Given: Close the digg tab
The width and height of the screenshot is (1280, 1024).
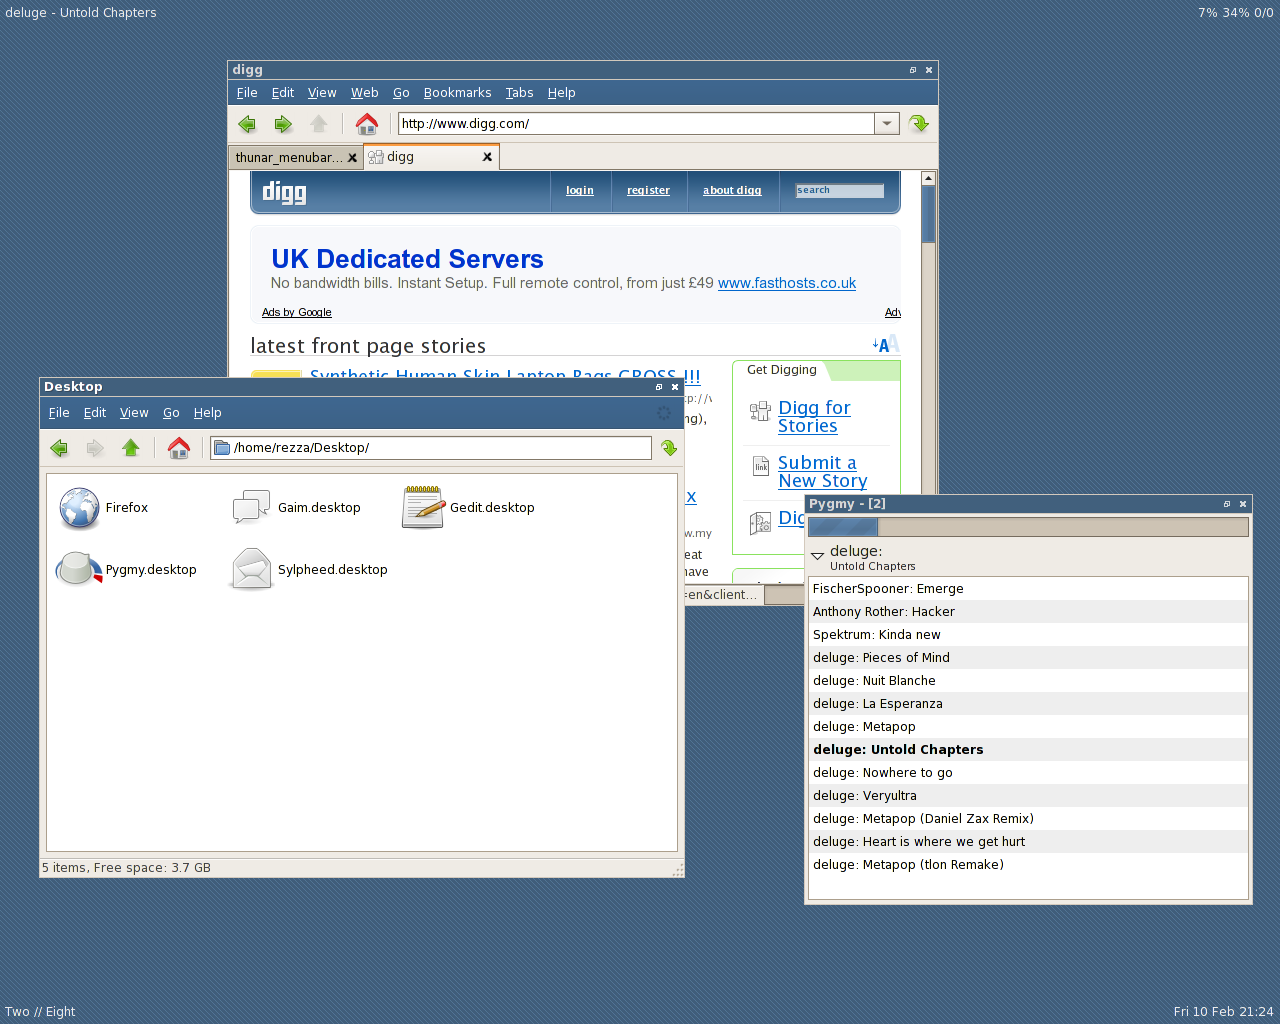Looking at the screenshot, I should [487, 157].
